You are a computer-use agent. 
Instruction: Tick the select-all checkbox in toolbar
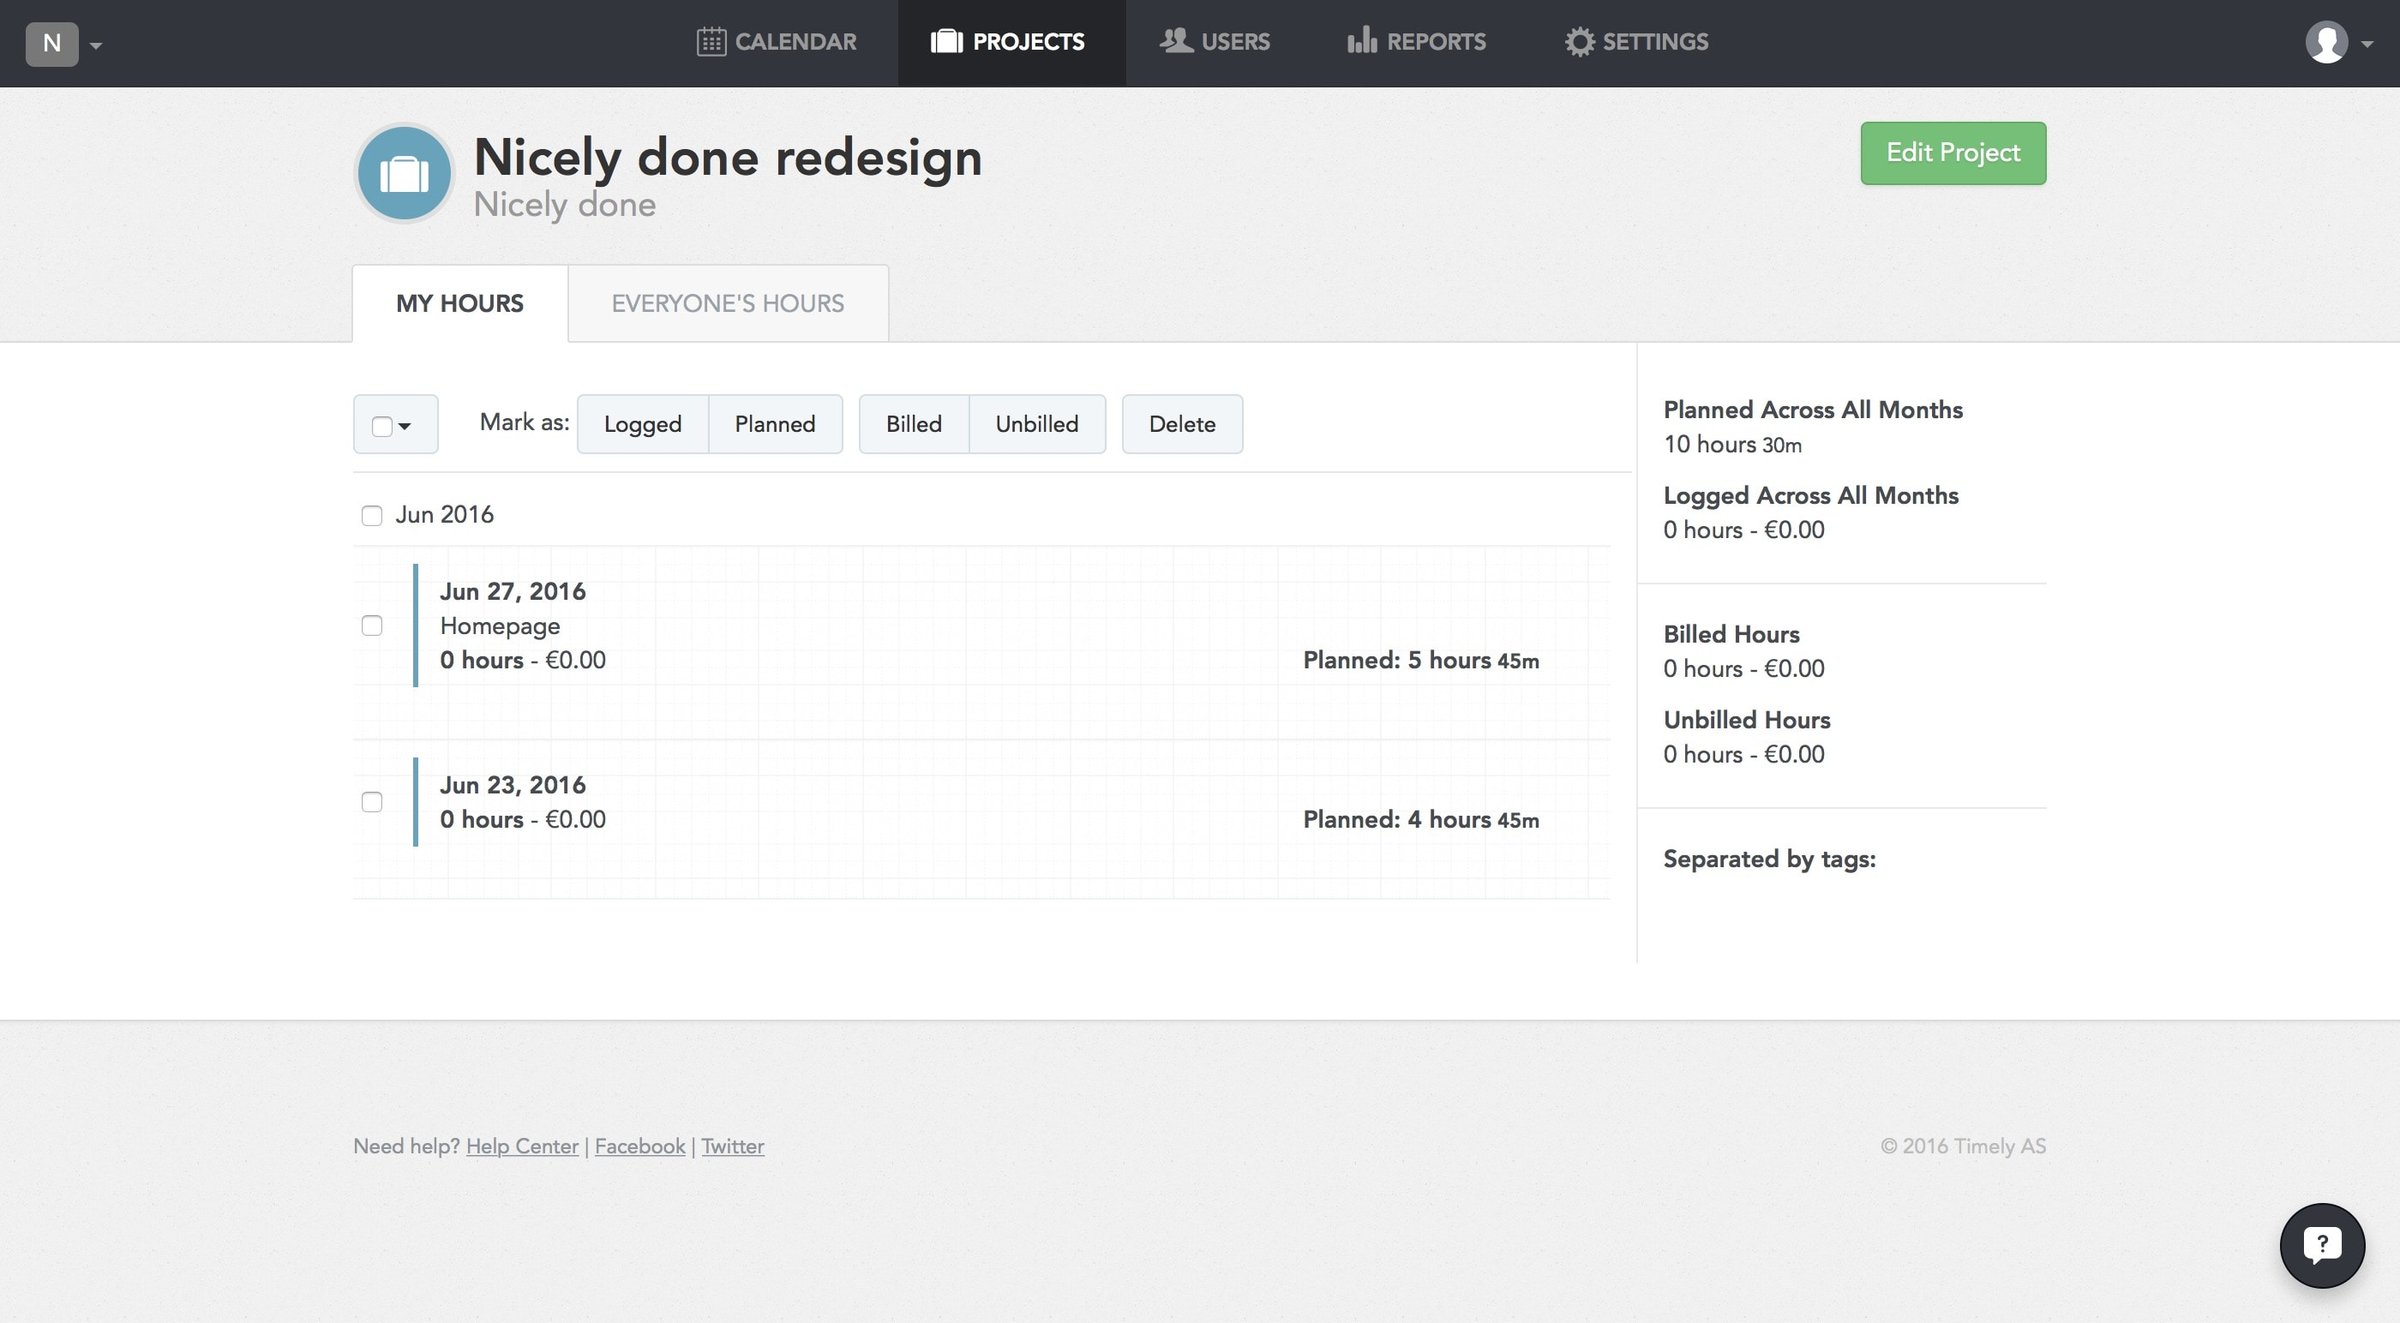click(382, 426)
